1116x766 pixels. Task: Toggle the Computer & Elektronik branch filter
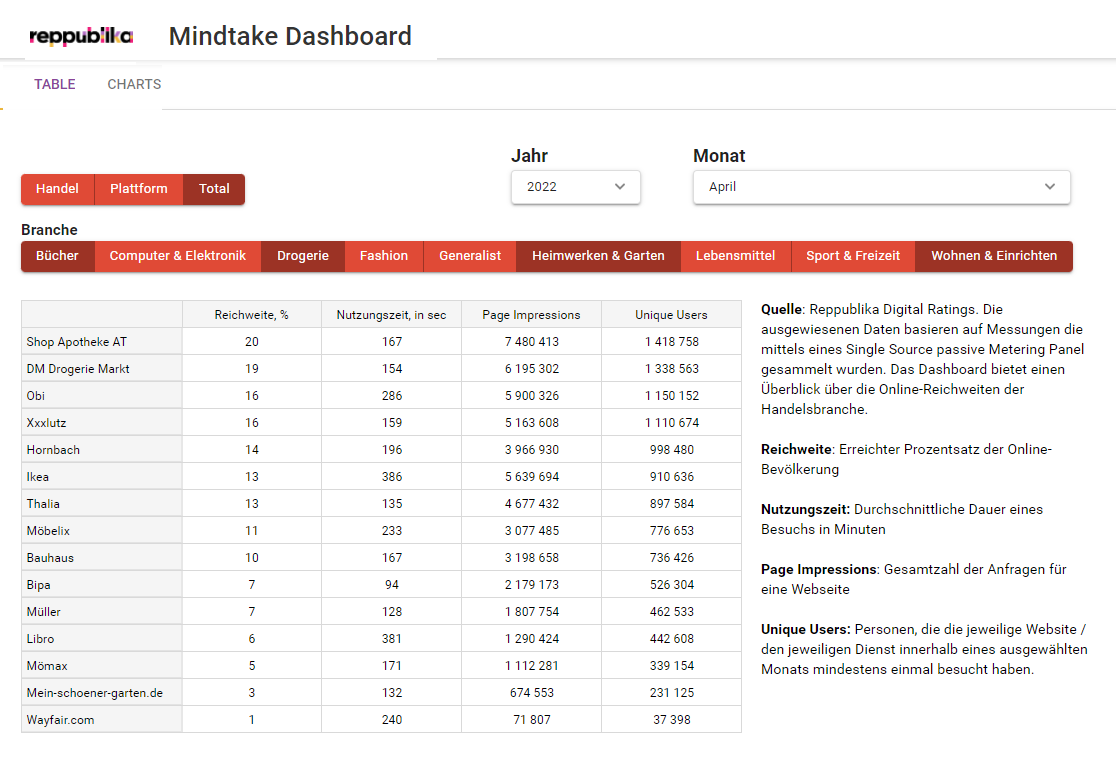(x=178, y=256)
